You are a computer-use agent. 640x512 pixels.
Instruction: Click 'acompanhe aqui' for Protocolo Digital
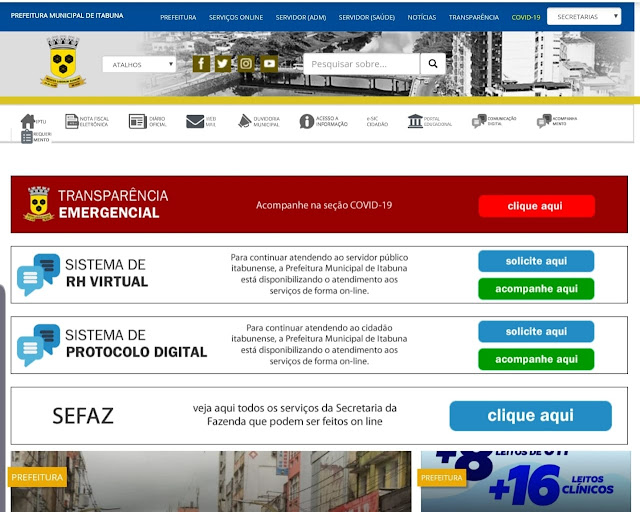[536, 359]
